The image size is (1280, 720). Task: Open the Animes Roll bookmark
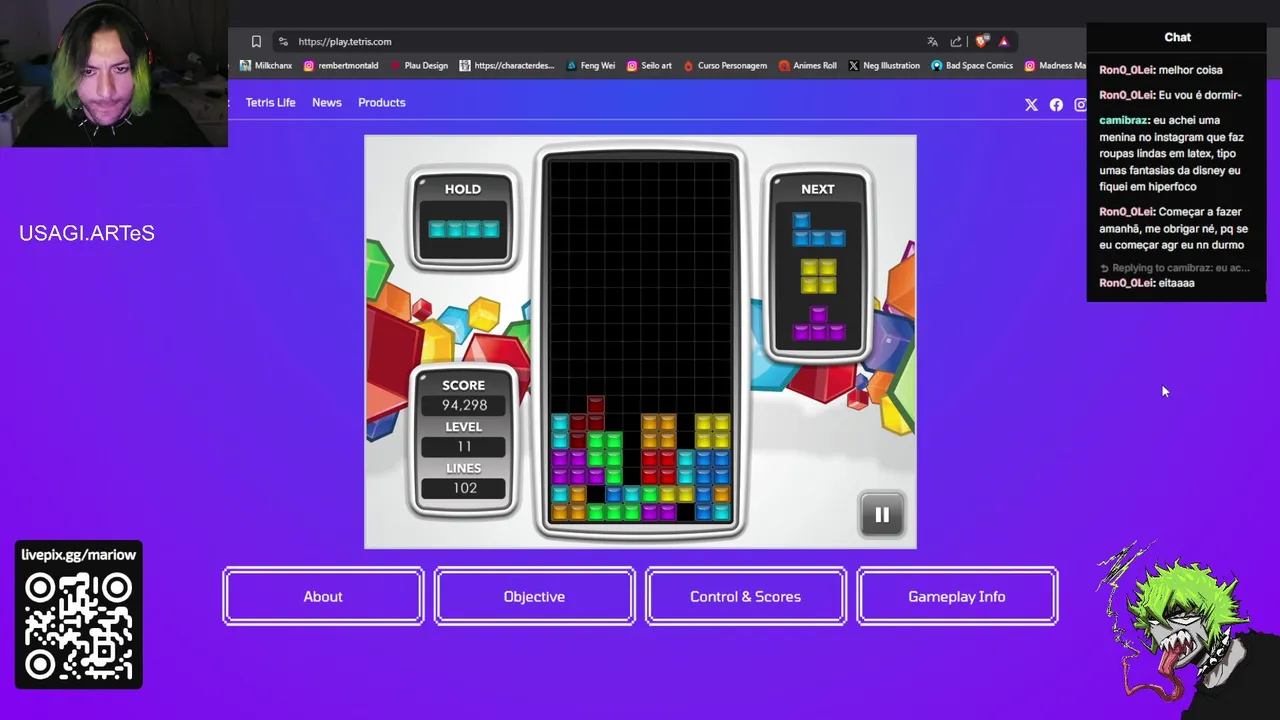[807, 65]
